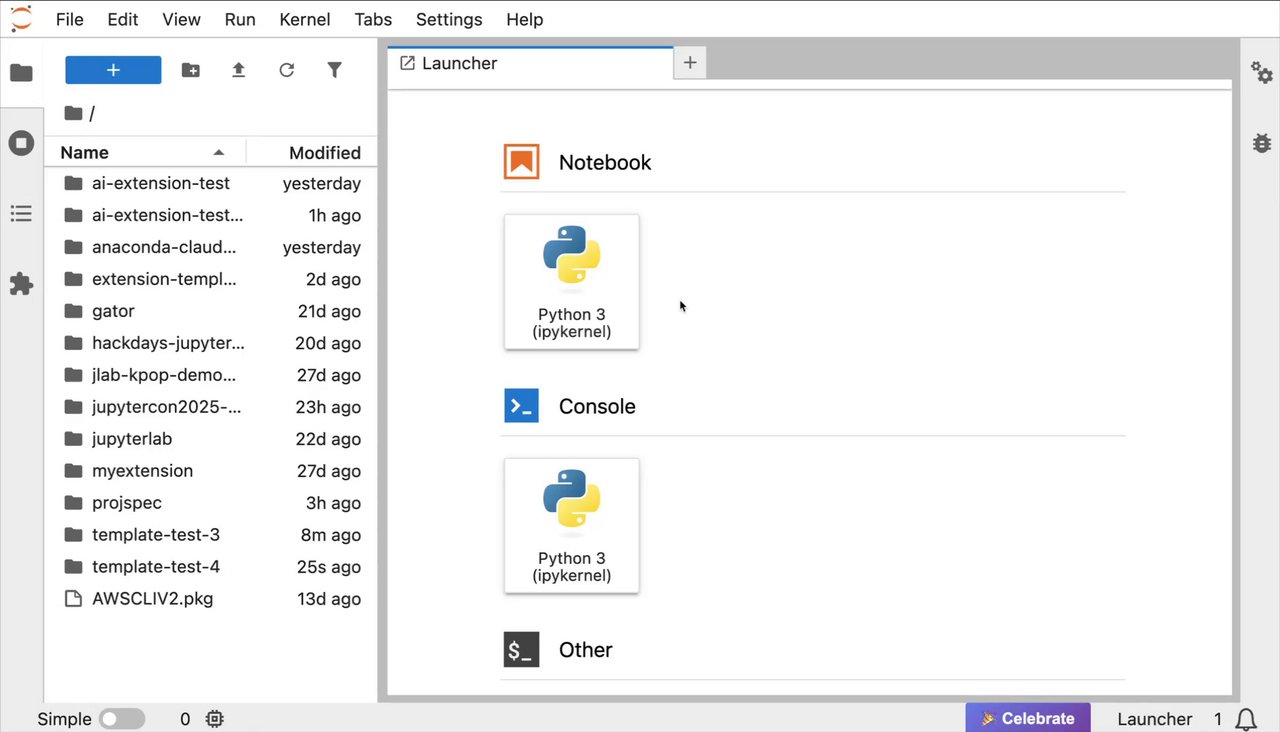Select the hackdays-jupyter... folder
1280x732 pixels.
point(211,343)
